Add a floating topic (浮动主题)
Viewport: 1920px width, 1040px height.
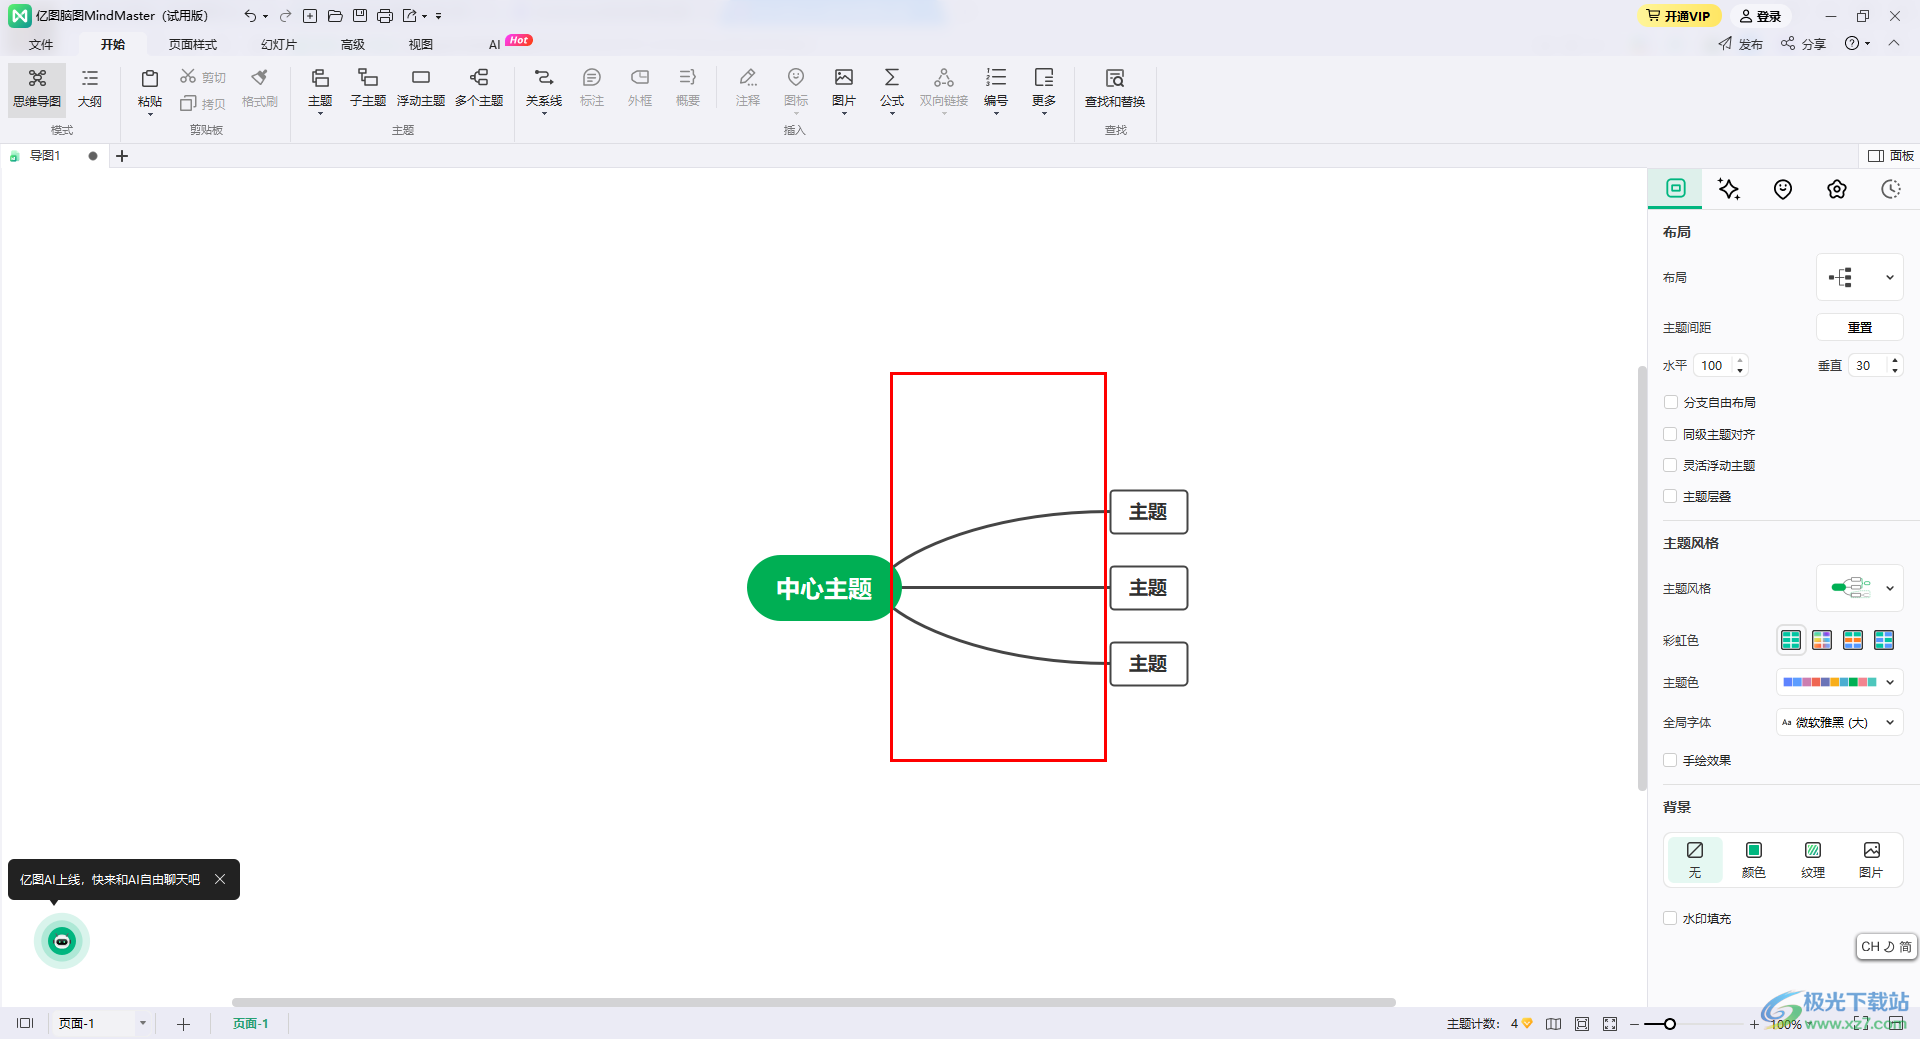(x=421, y=89)
